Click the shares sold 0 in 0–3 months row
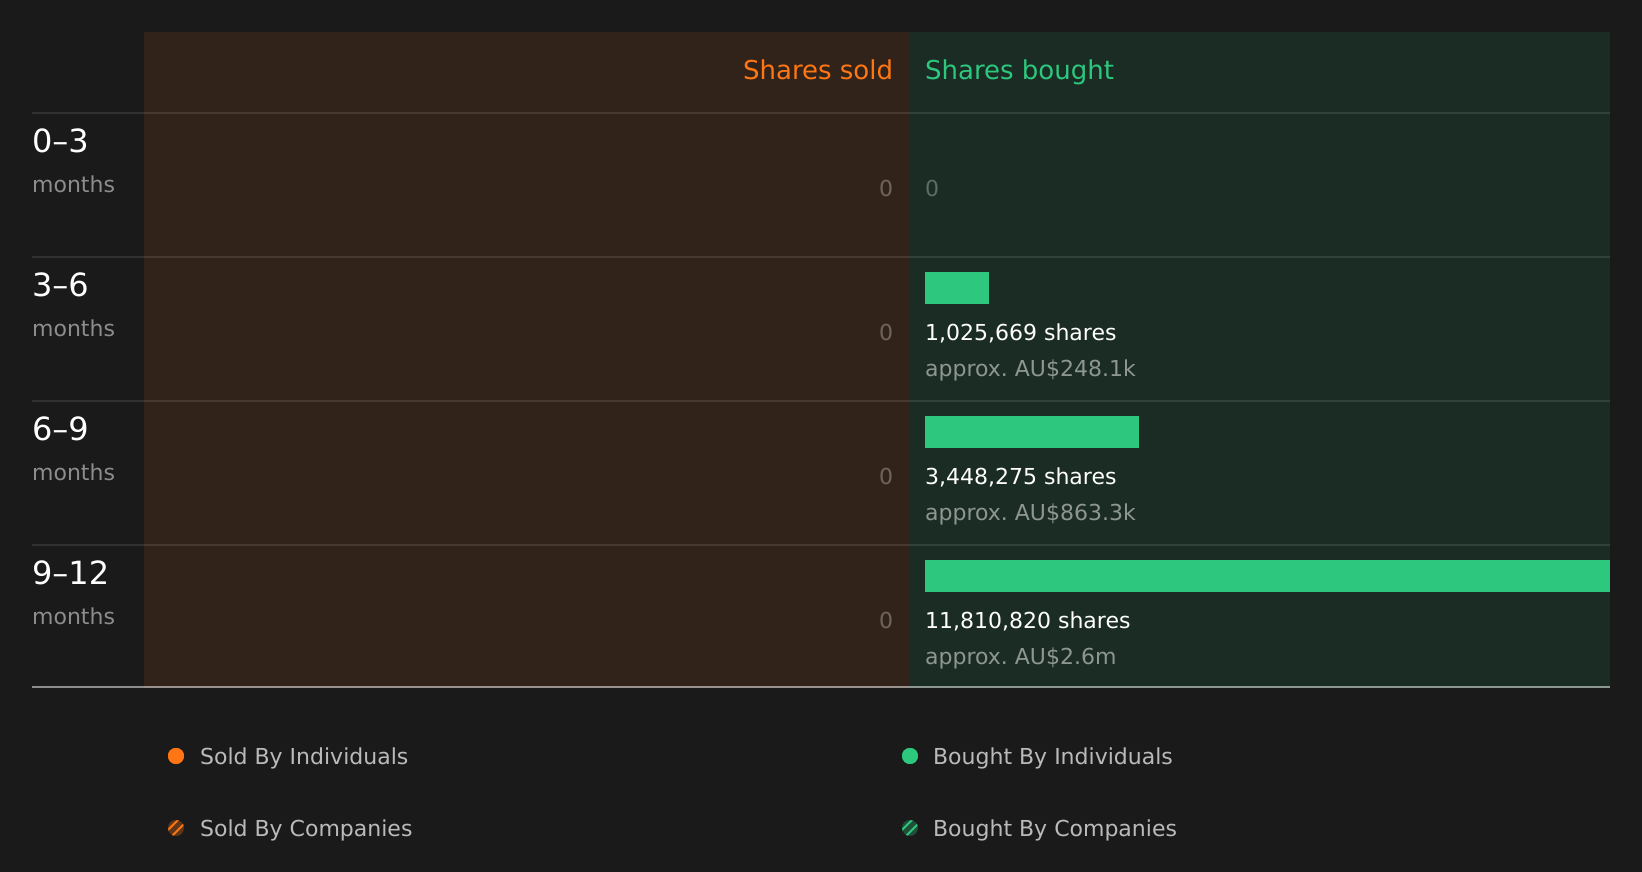The image size is (1642, 872). click(886, 189)
